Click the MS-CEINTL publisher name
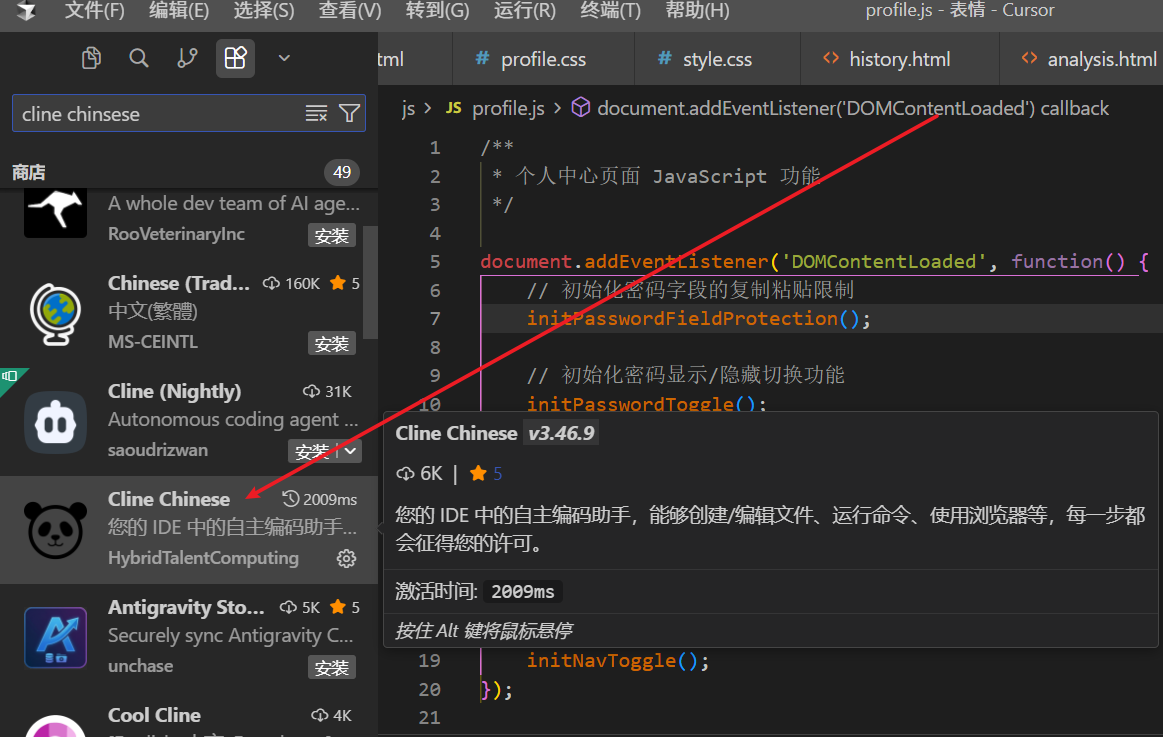 (x=153, y=342)
